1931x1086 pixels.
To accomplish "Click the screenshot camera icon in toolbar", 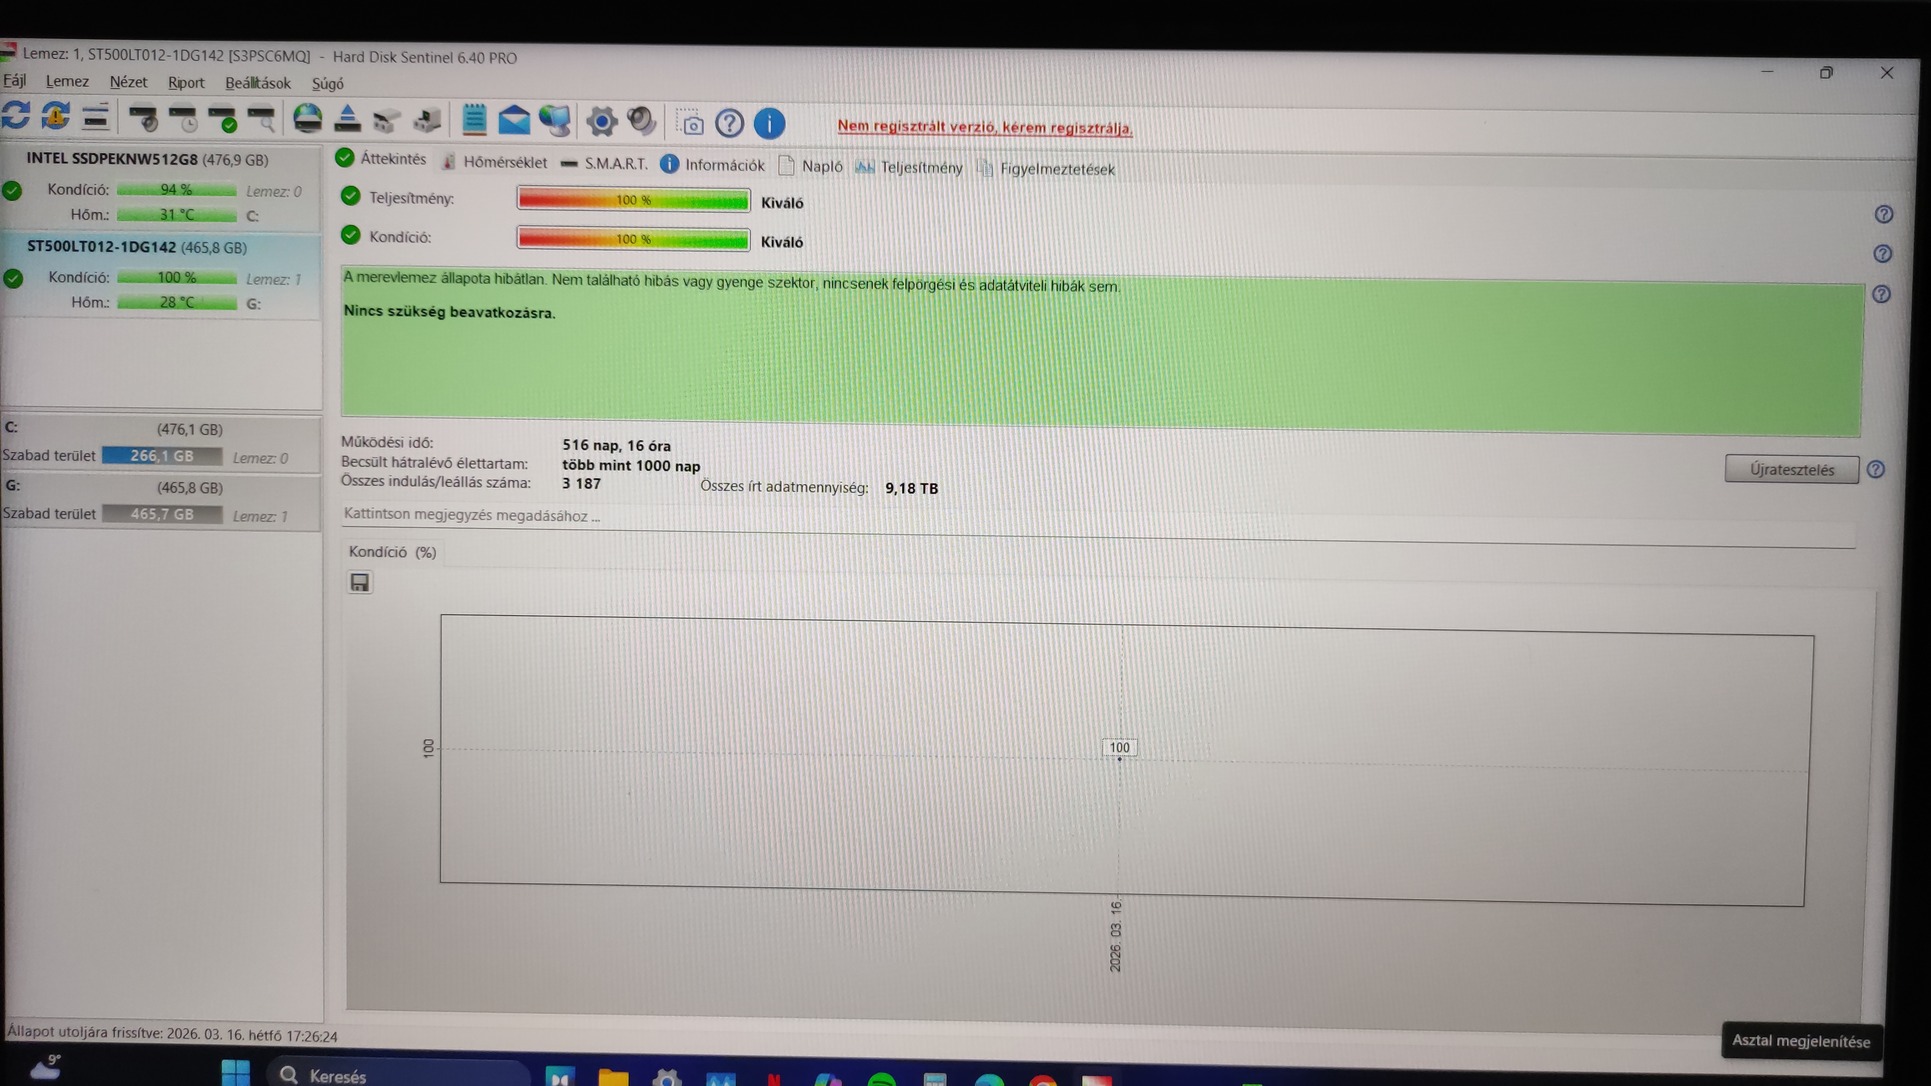I will 690,124.
